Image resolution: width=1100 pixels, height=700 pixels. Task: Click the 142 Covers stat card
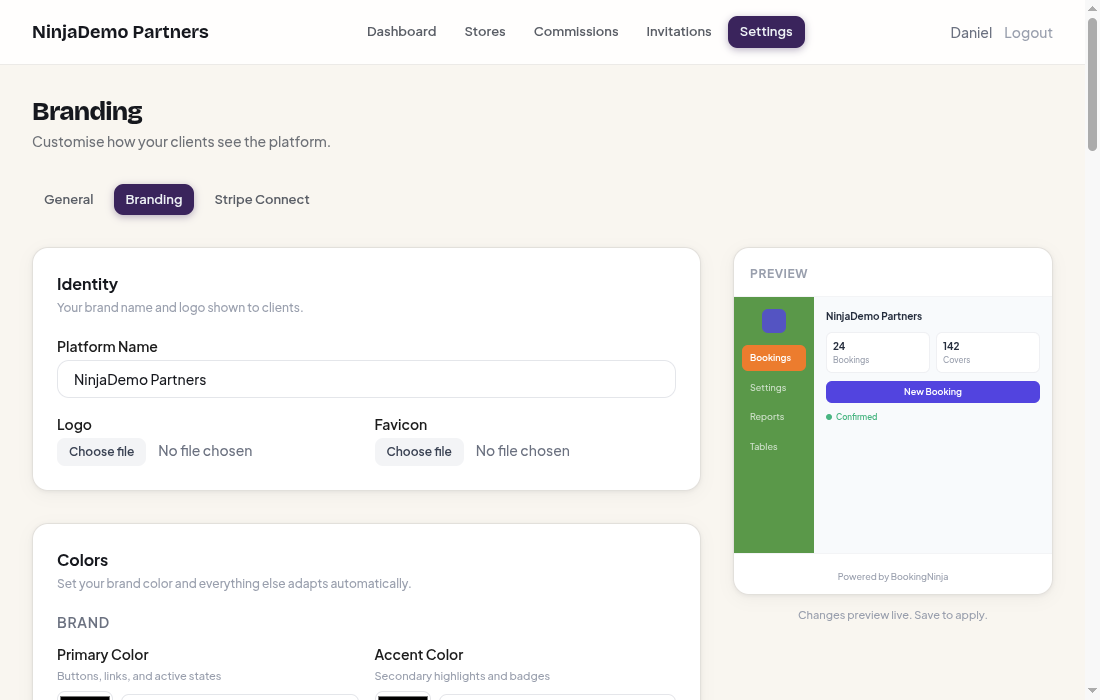pos(988,352)
